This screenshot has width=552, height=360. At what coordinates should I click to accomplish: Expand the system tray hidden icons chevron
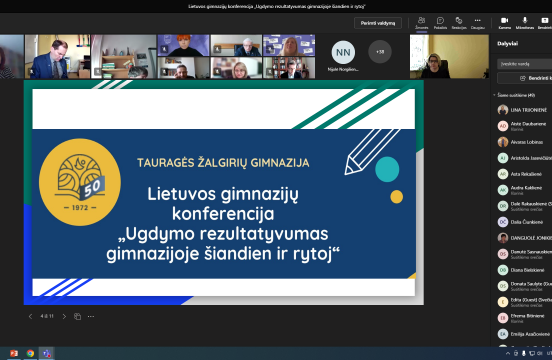pos(508,353)
